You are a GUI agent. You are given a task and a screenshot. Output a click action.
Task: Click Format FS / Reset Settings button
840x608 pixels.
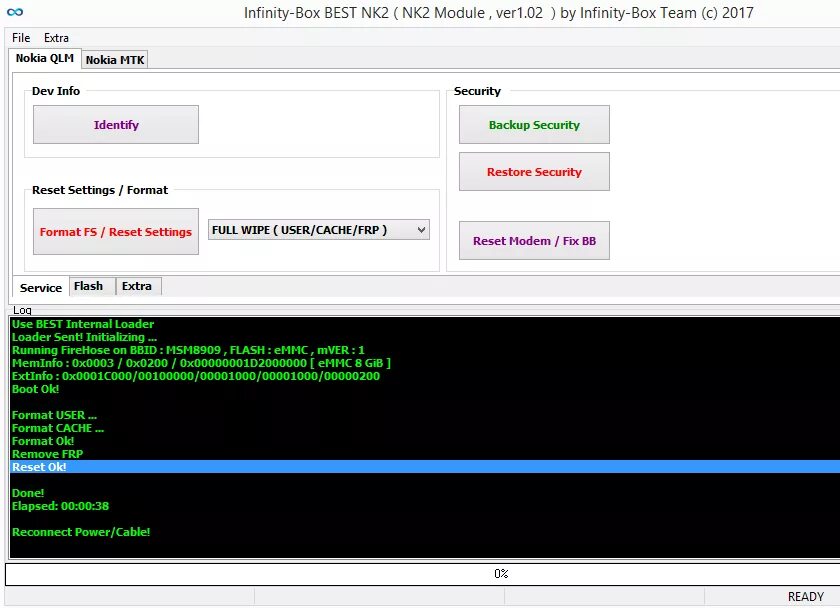point(116,232)
